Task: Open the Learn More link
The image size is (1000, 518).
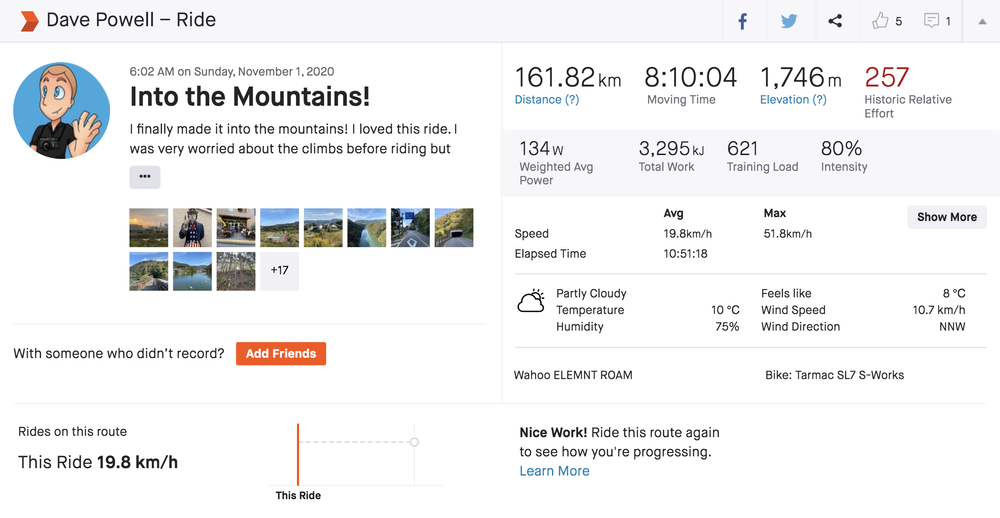Action: tap(554, 471)
